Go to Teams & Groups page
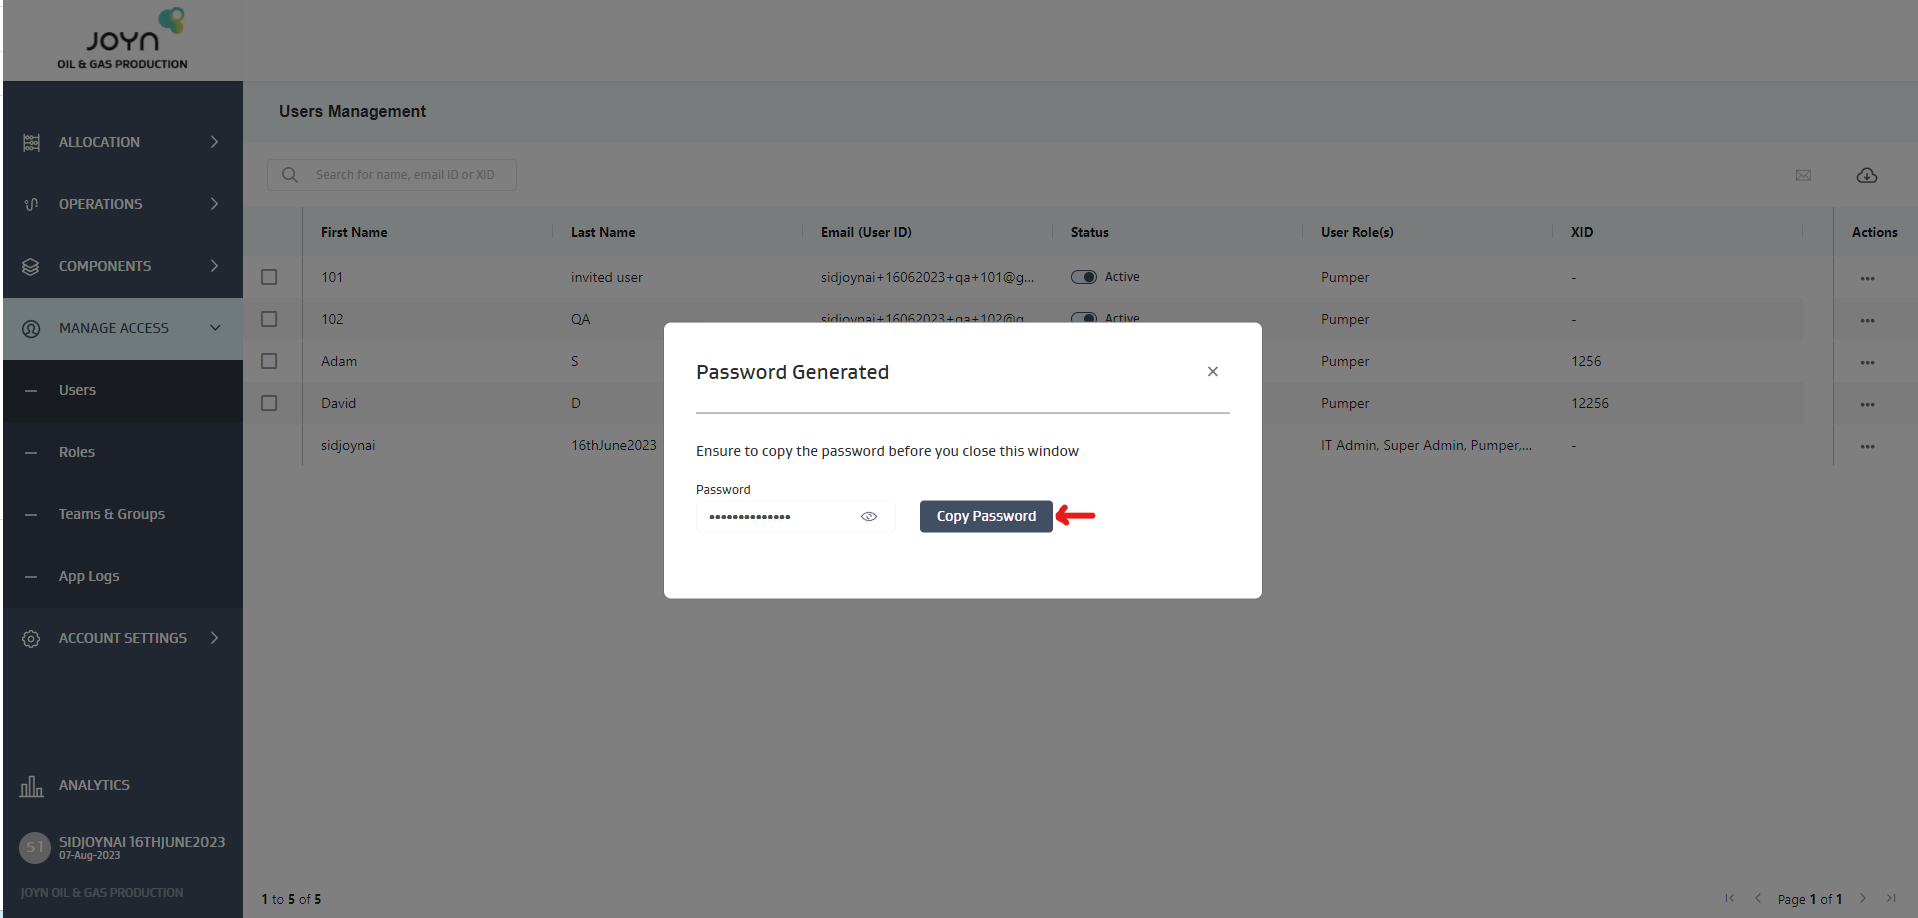This screenshot has width=1918, height=918. 111,514
